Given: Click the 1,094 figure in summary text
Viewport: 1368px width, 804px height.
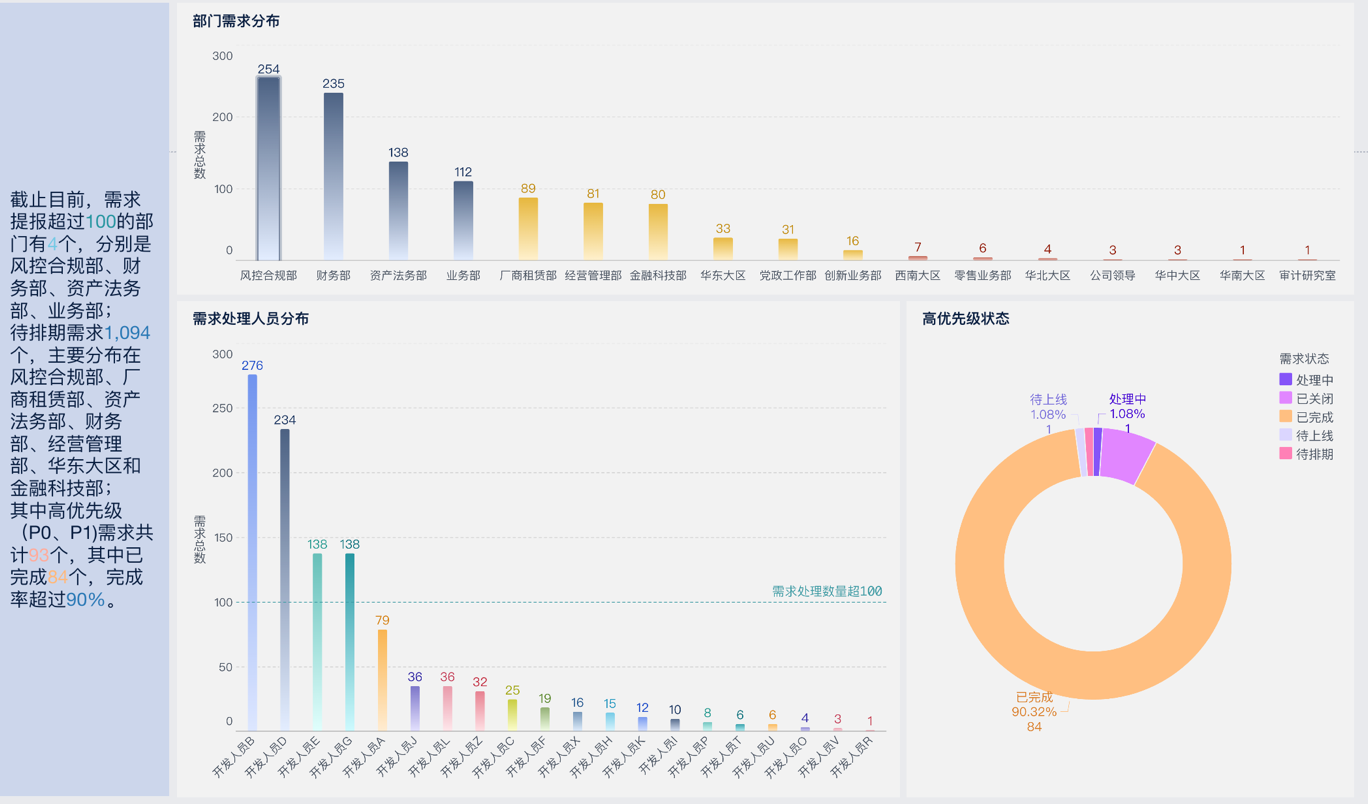Looking at the screenshot, I should pos(127,333).
